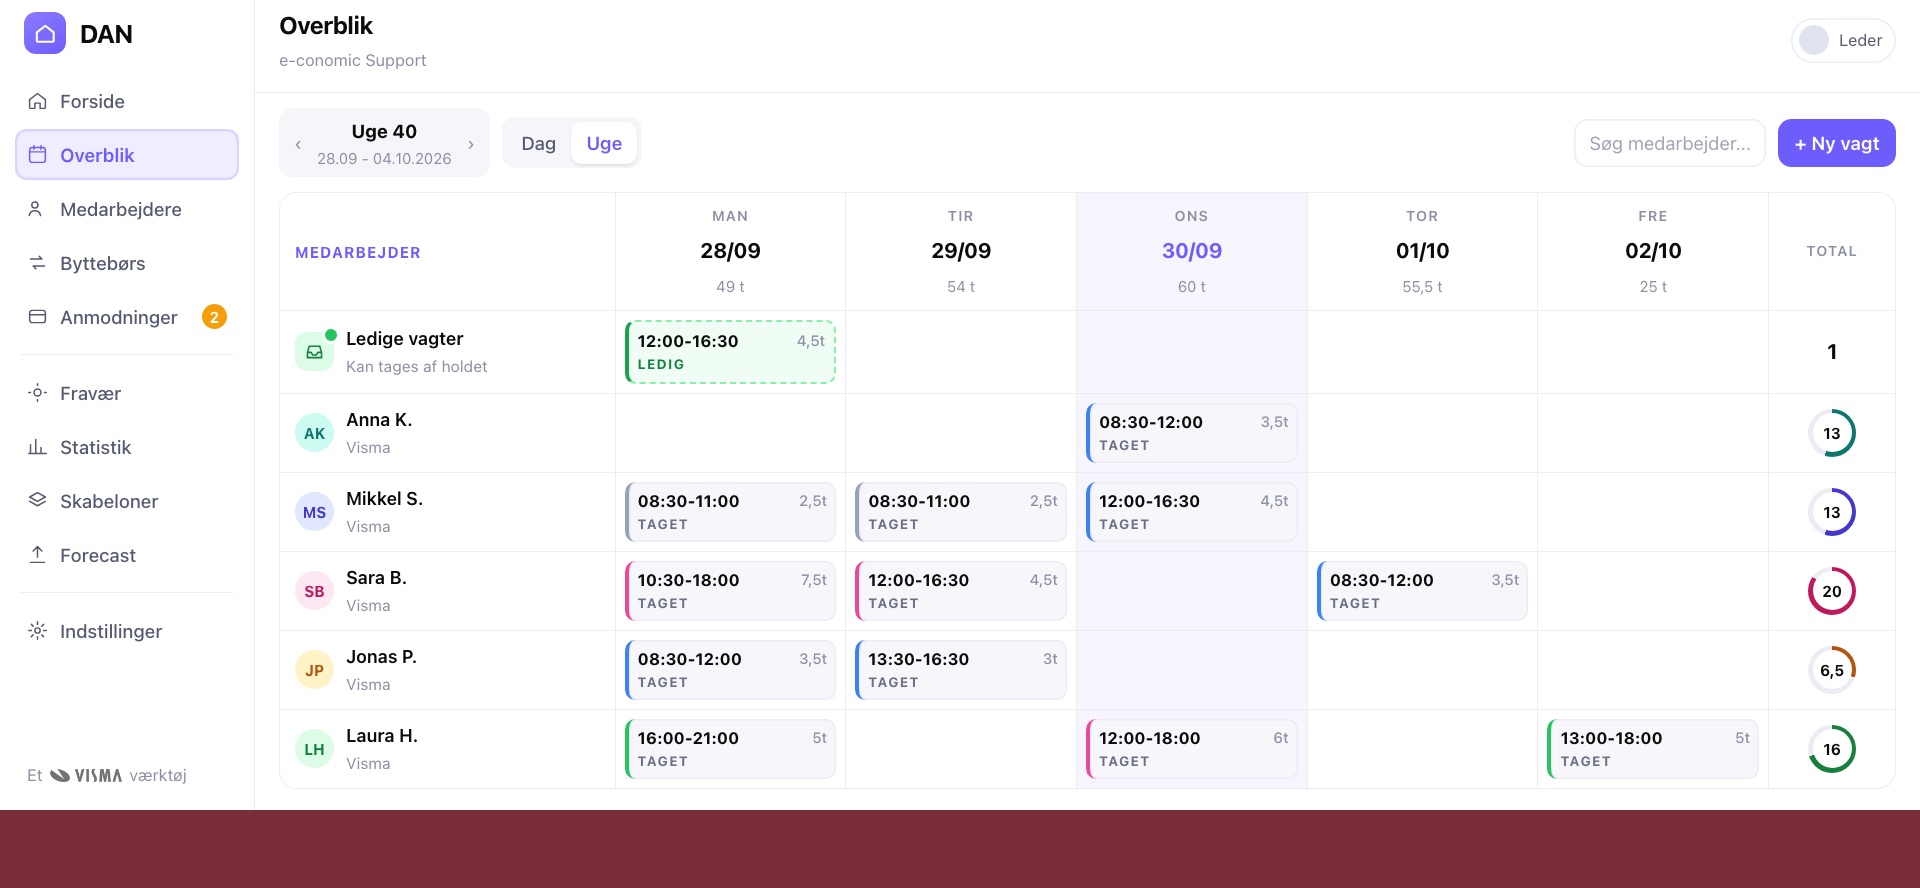Open Sara B.'s 10:30-18:00 Monday shift
The image size is (1920, 888).
[x=730, y=591]
